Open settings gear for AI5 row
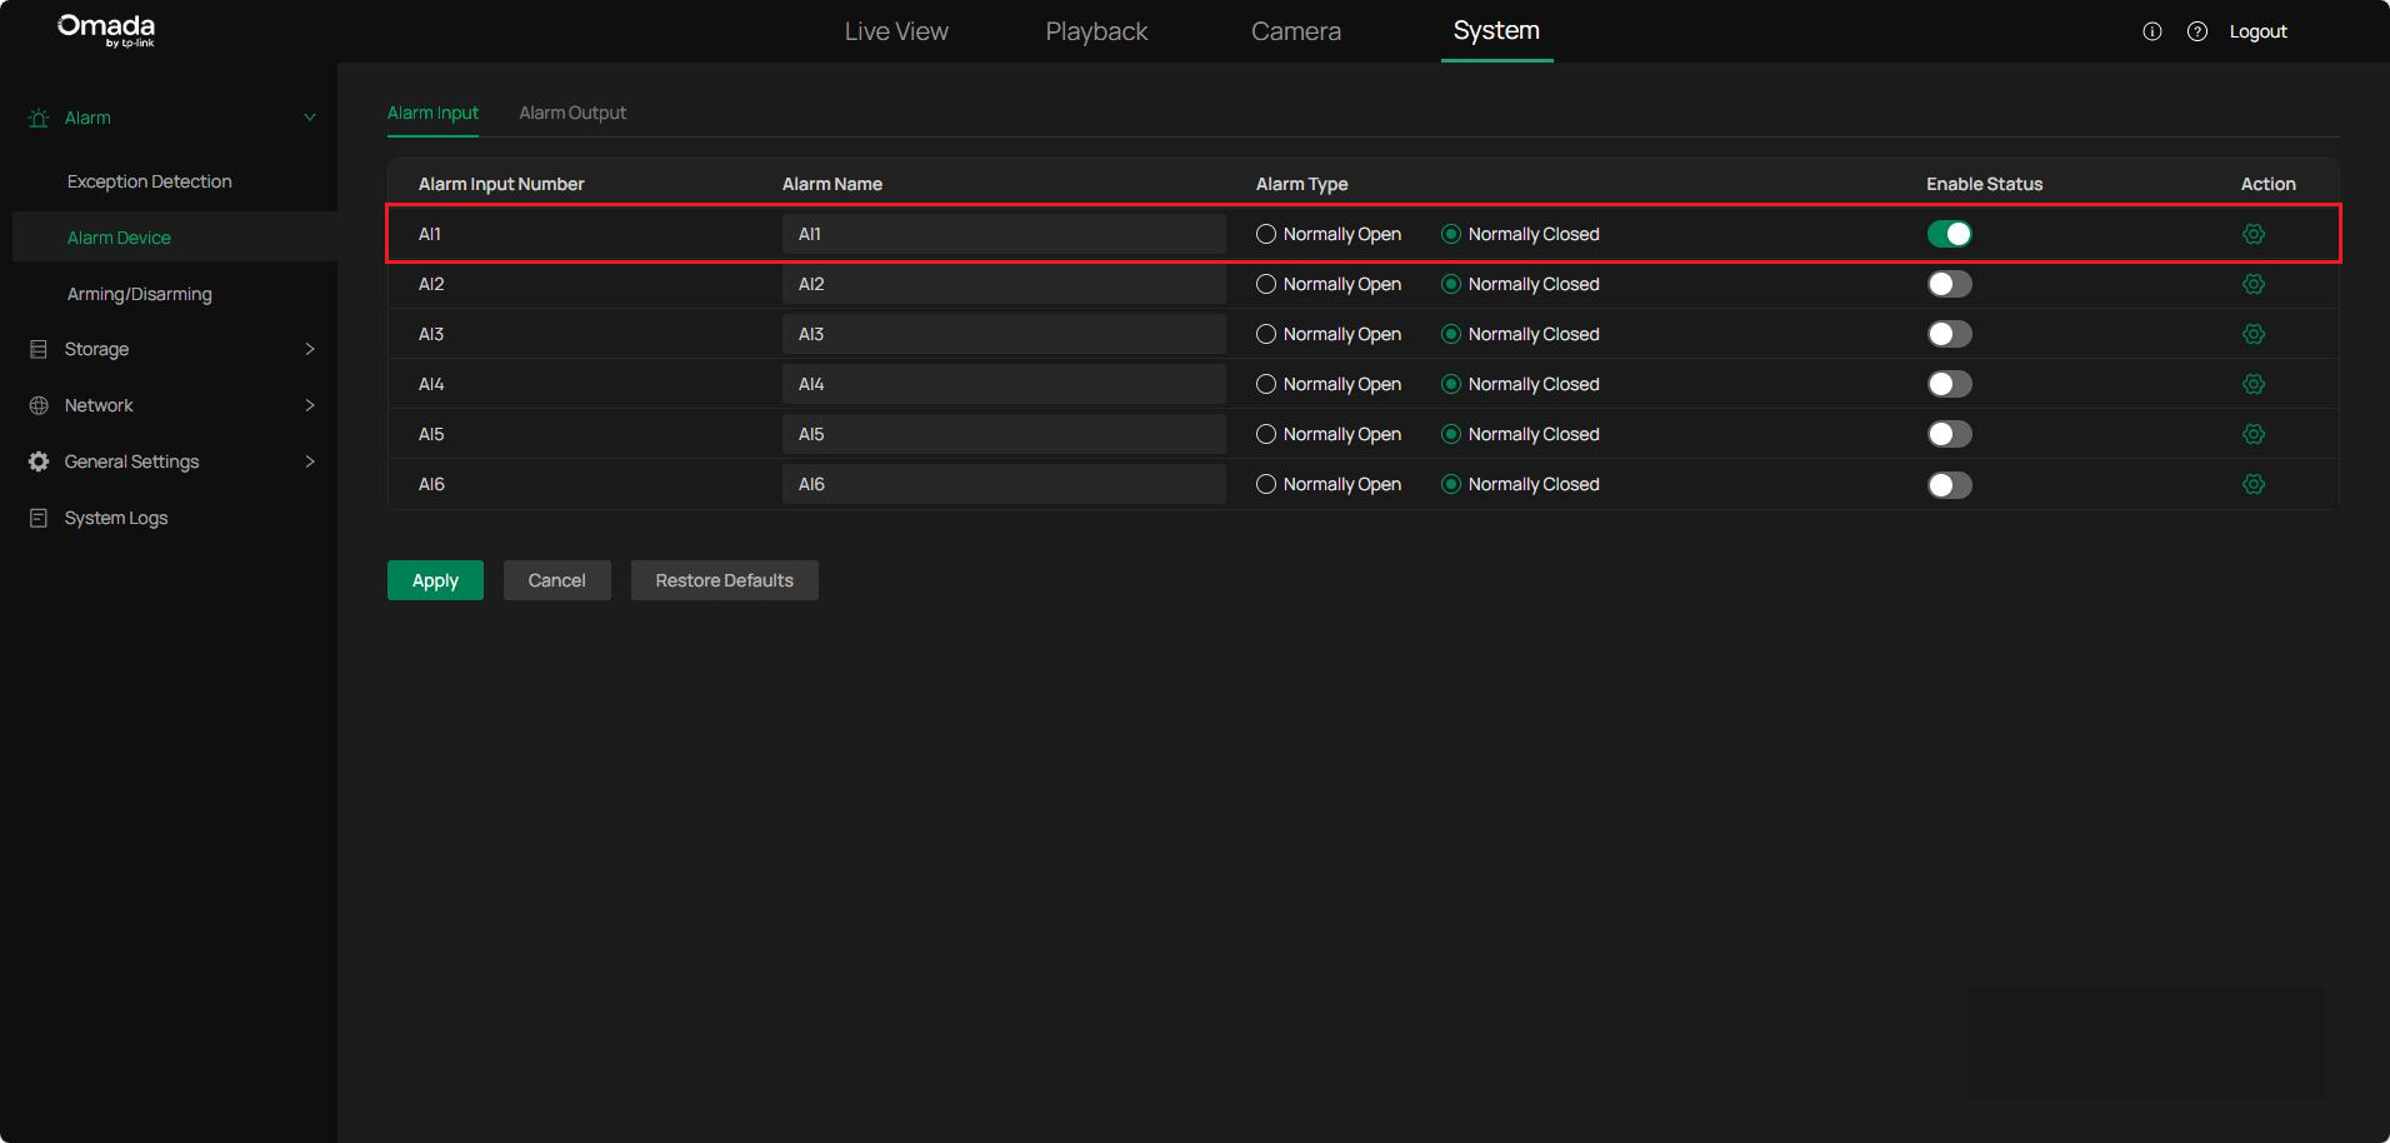2390x1143 pixels. point(2253,434)
